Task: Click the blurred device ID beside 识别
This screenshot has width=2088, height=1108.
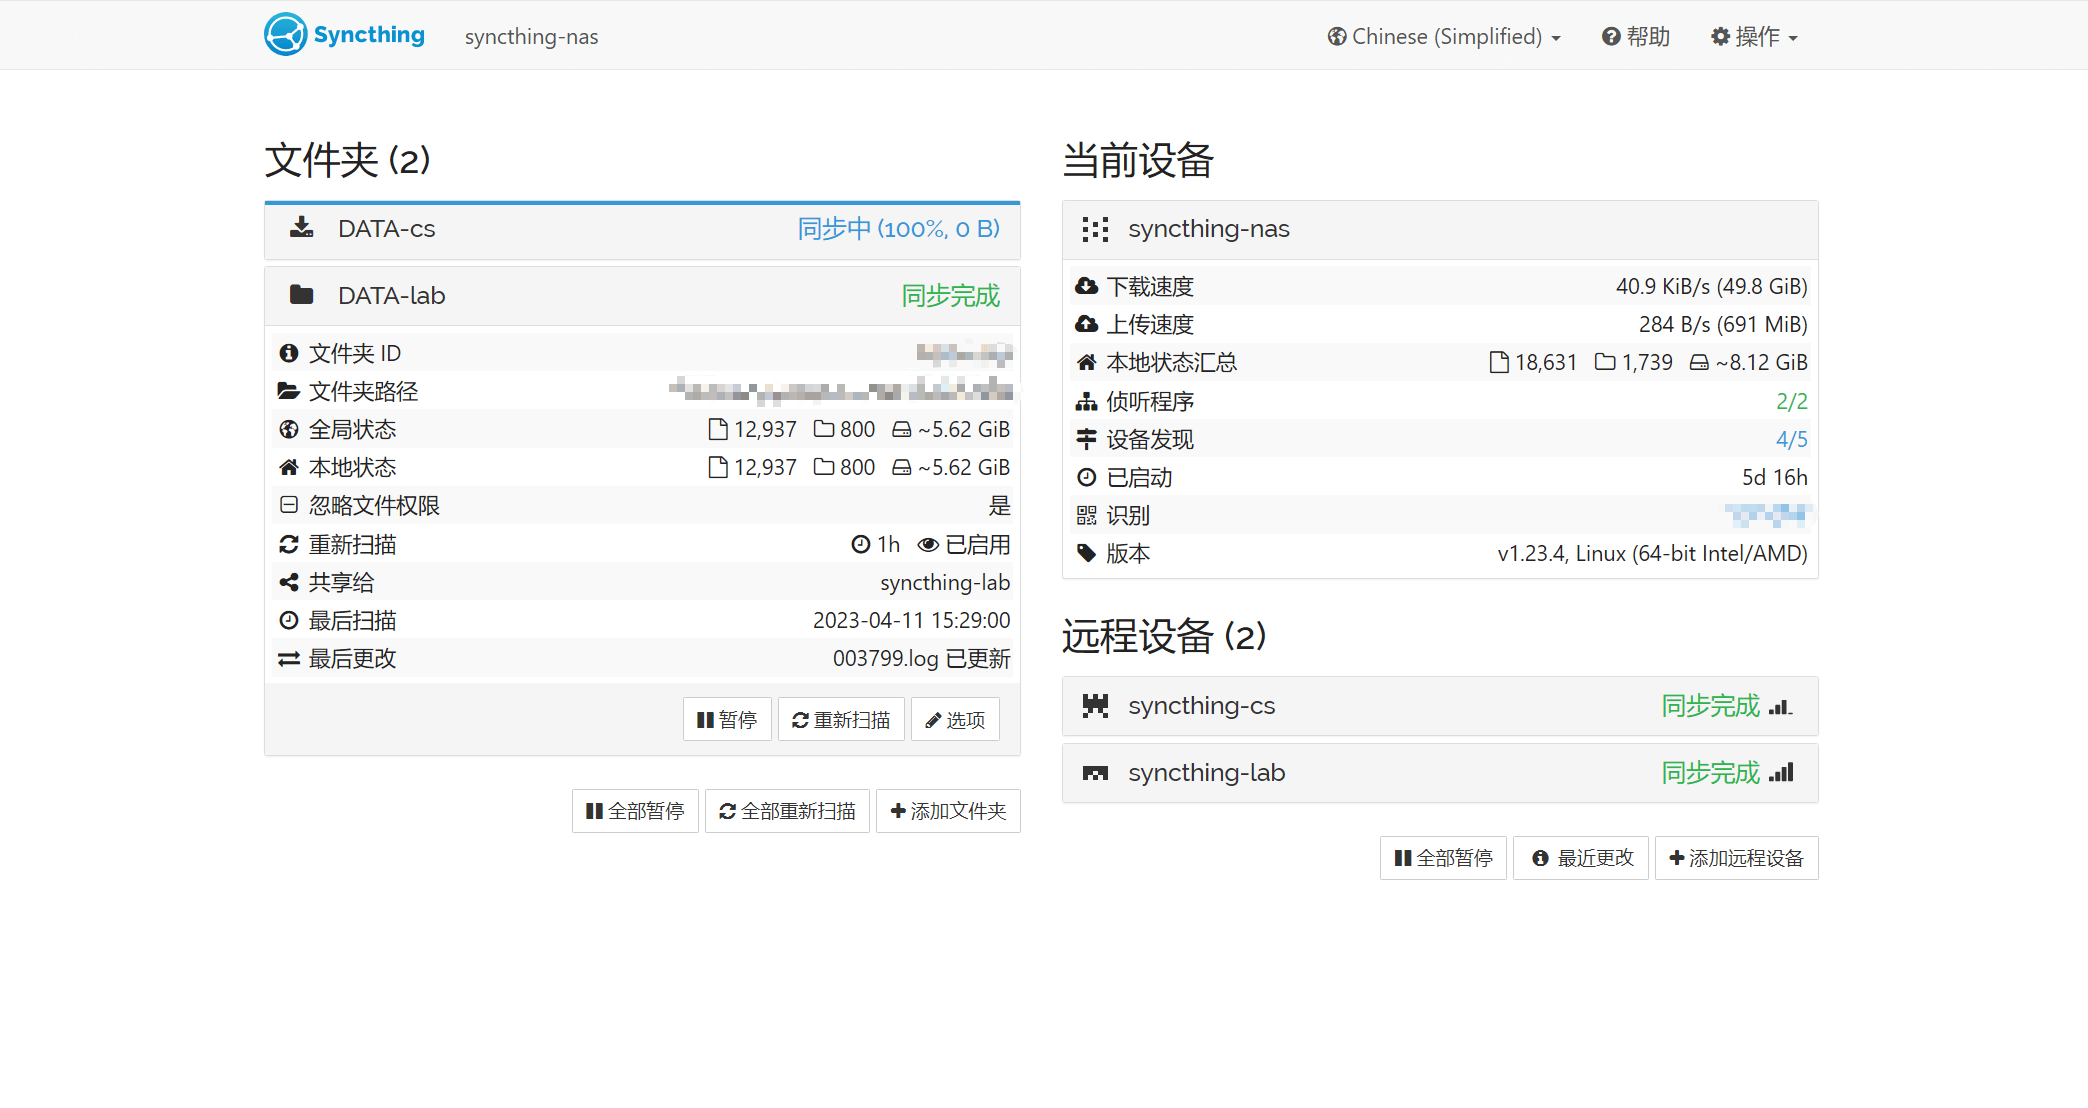Action: click(x=1767, y=516)
